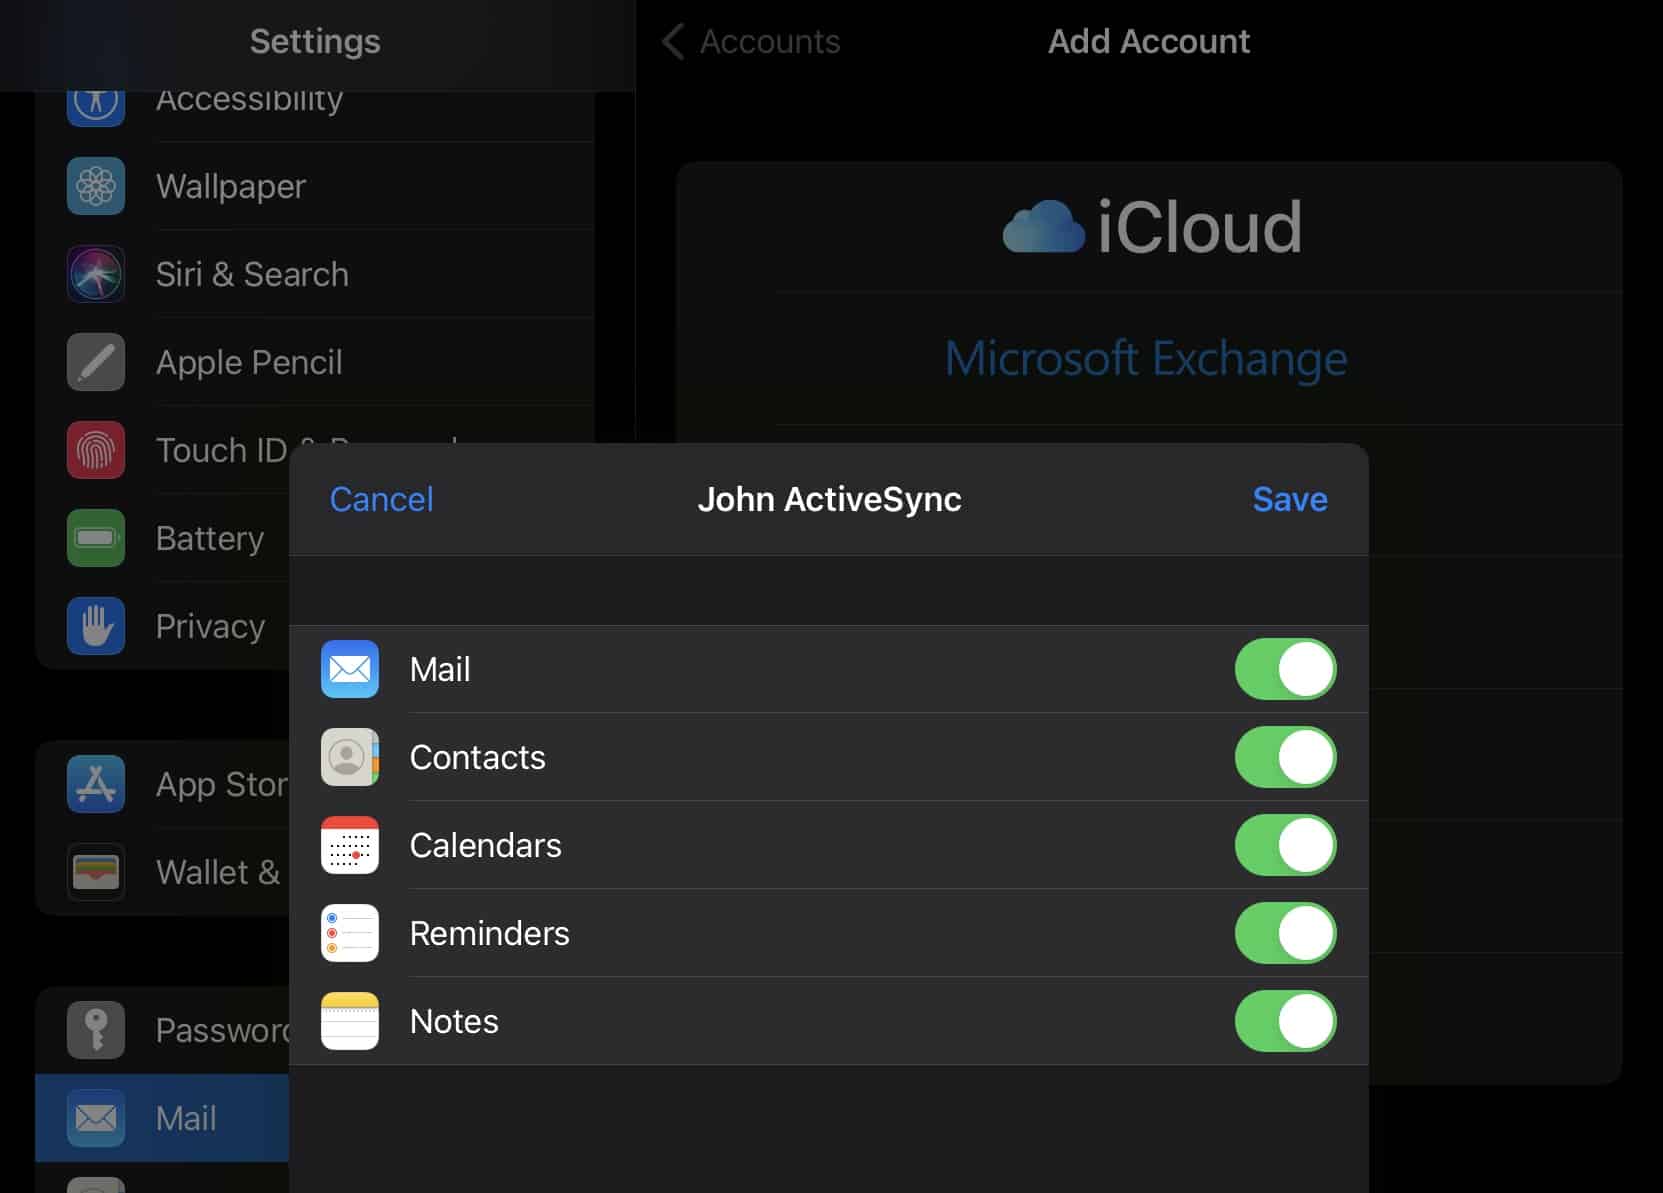Tap the red Touch ID fingerprint icon
1663x1193 pixels.
tap(96, 450)
